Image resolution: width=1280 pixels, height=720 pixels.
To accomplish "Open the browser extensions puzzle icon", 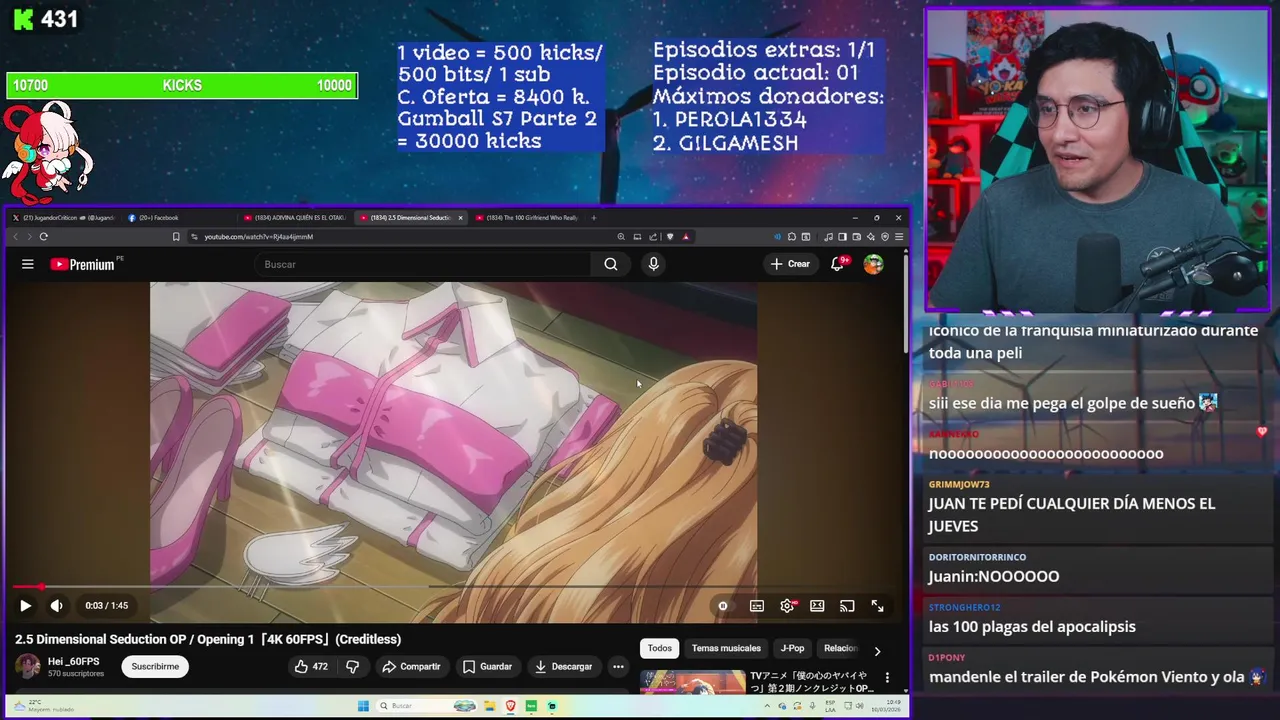I will point(792,237).
